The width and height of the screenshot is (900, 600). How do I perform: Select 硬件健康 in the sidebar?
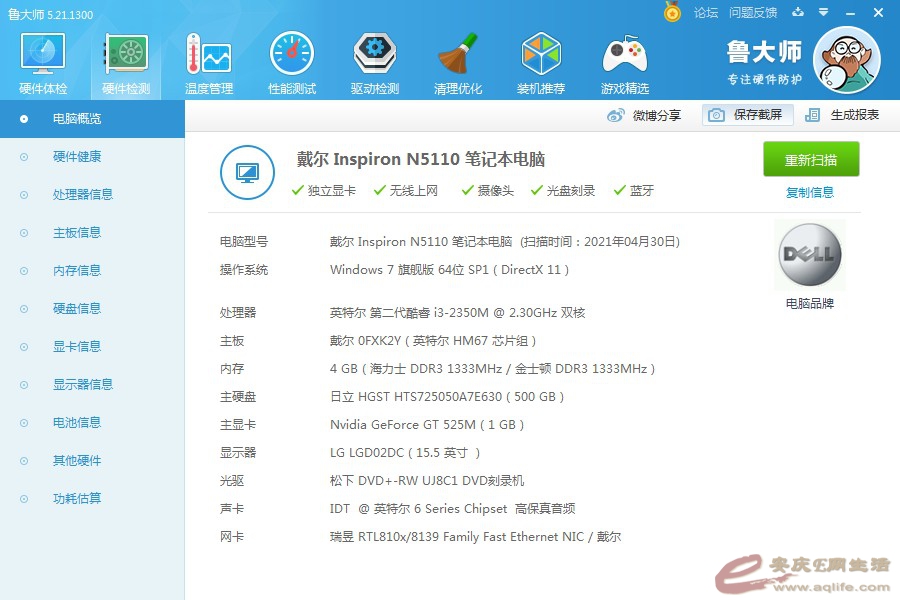tap(77, 157)
